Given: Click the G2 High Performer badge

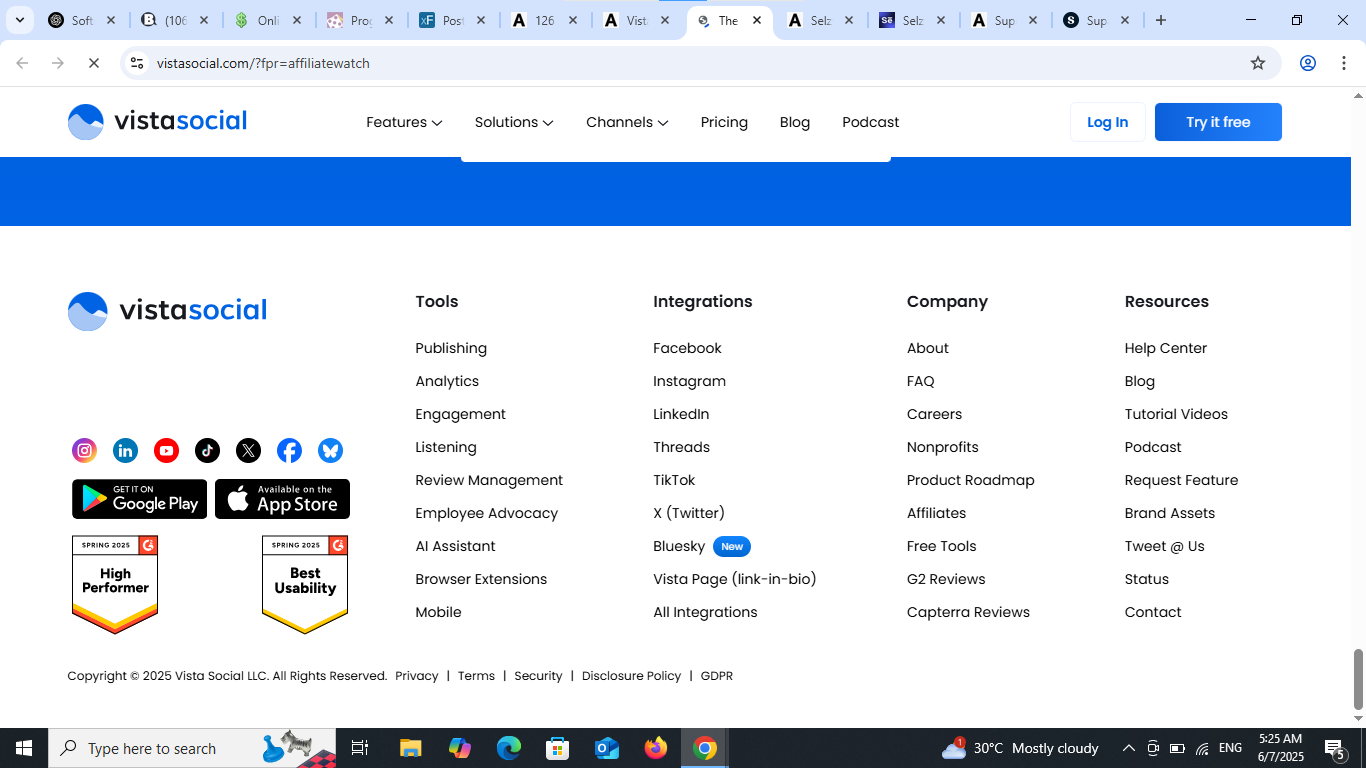Looking at the screenshot, I should tap(115, 585).
